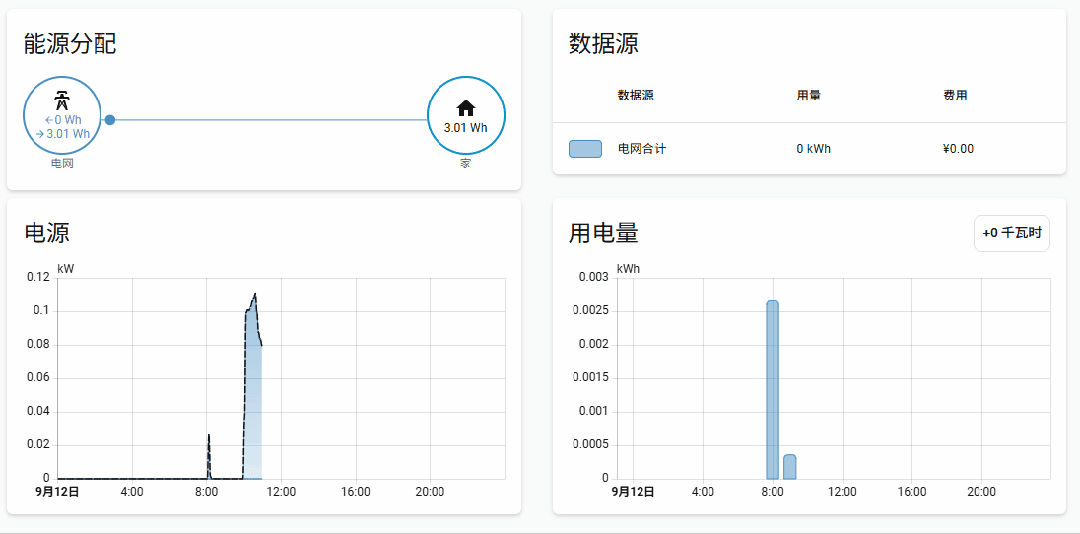Select the 电网 grid circle node

tap(63, 116)
